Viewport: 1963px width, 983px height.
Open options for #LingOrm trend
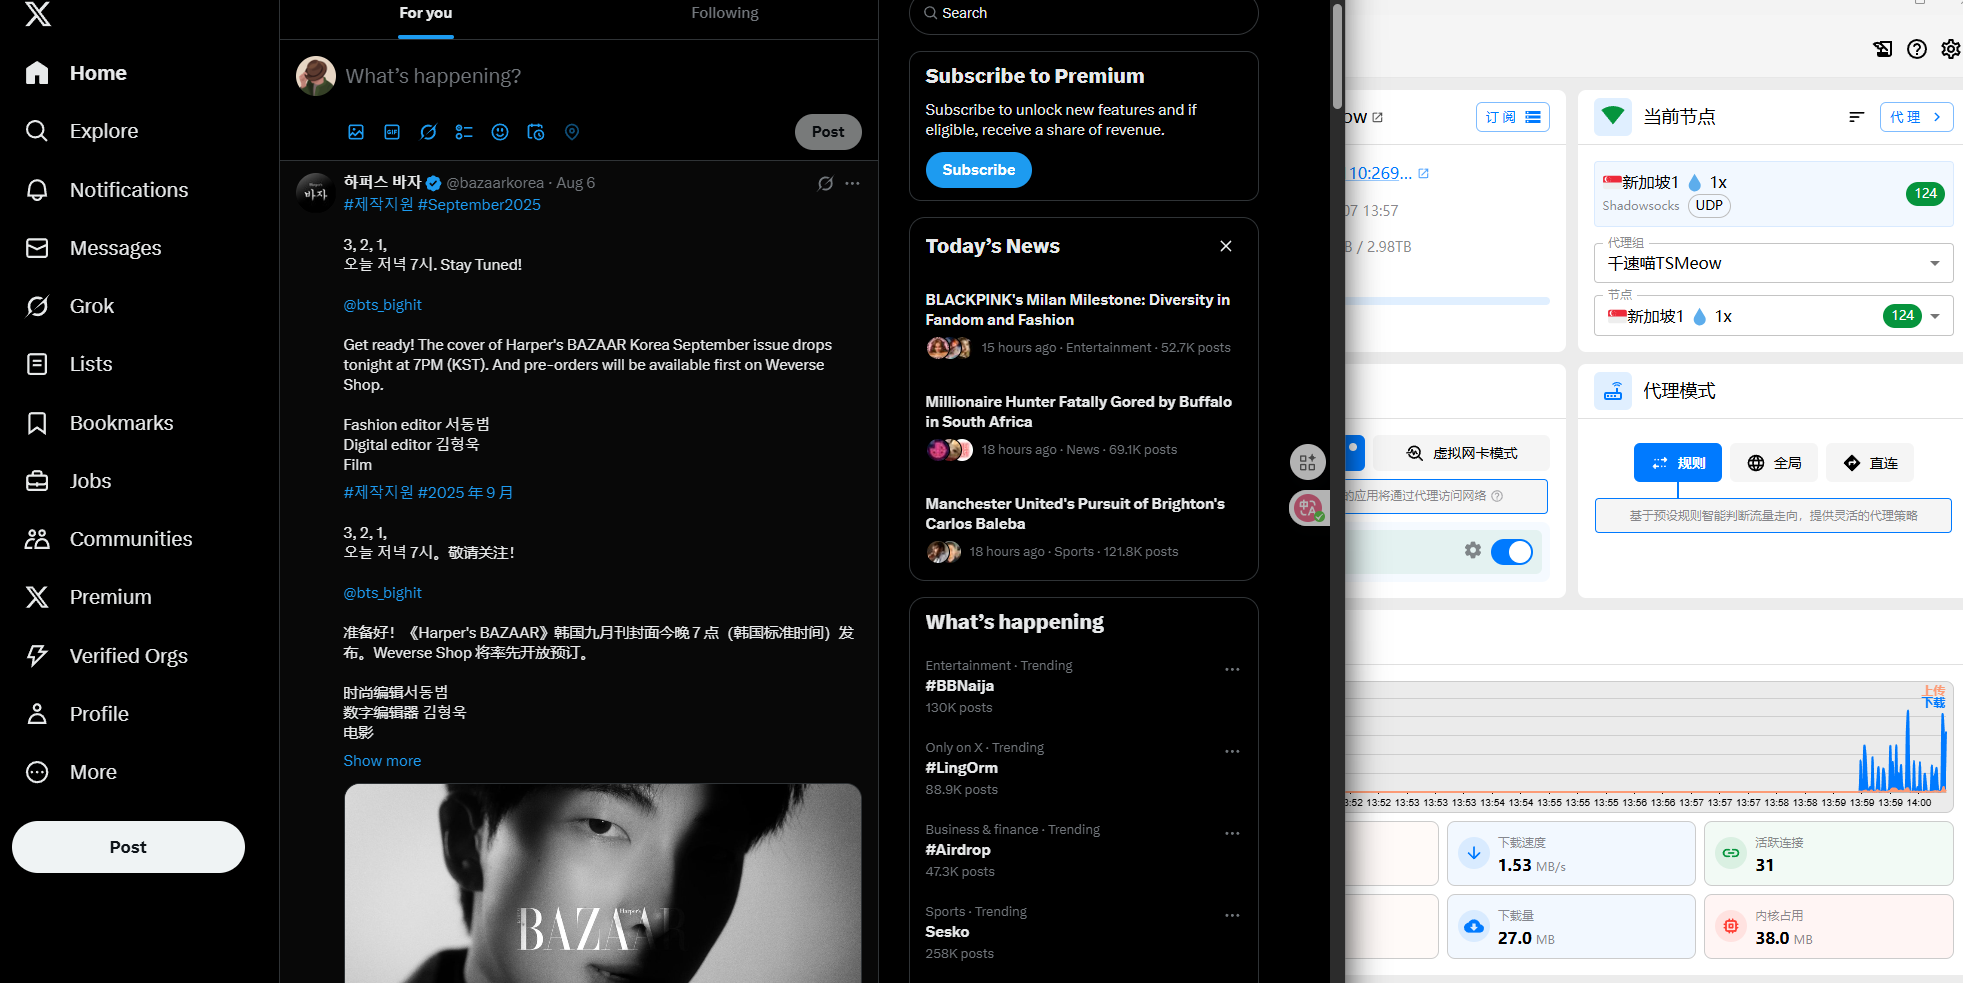[x=1232, y=752]
